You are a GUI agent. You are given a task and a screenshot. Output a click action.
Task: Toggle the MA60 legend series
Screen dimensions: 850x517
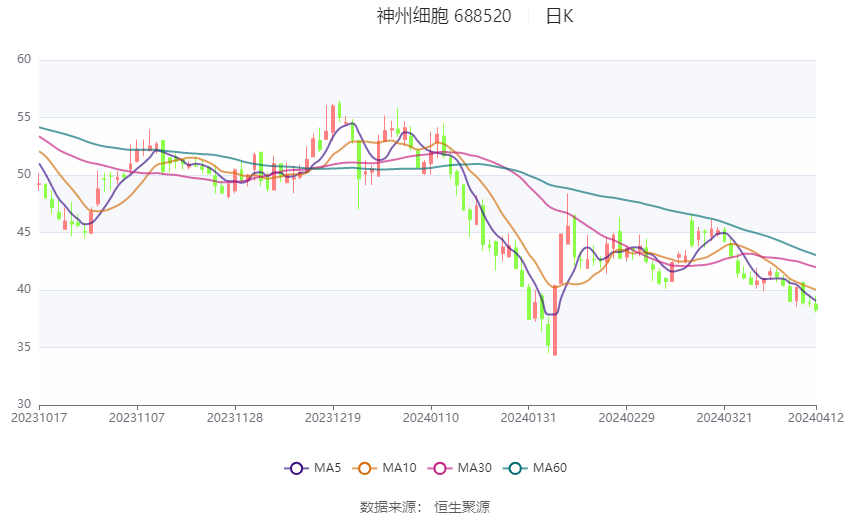point(535,468)
